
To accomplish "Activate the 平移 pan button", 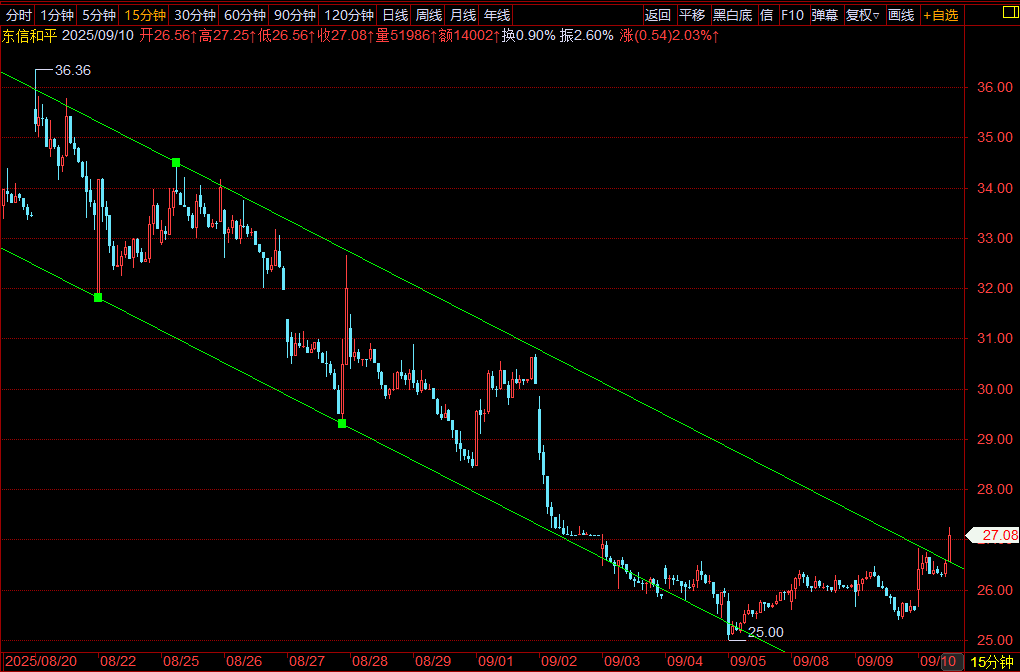I will tap(691, 15).
